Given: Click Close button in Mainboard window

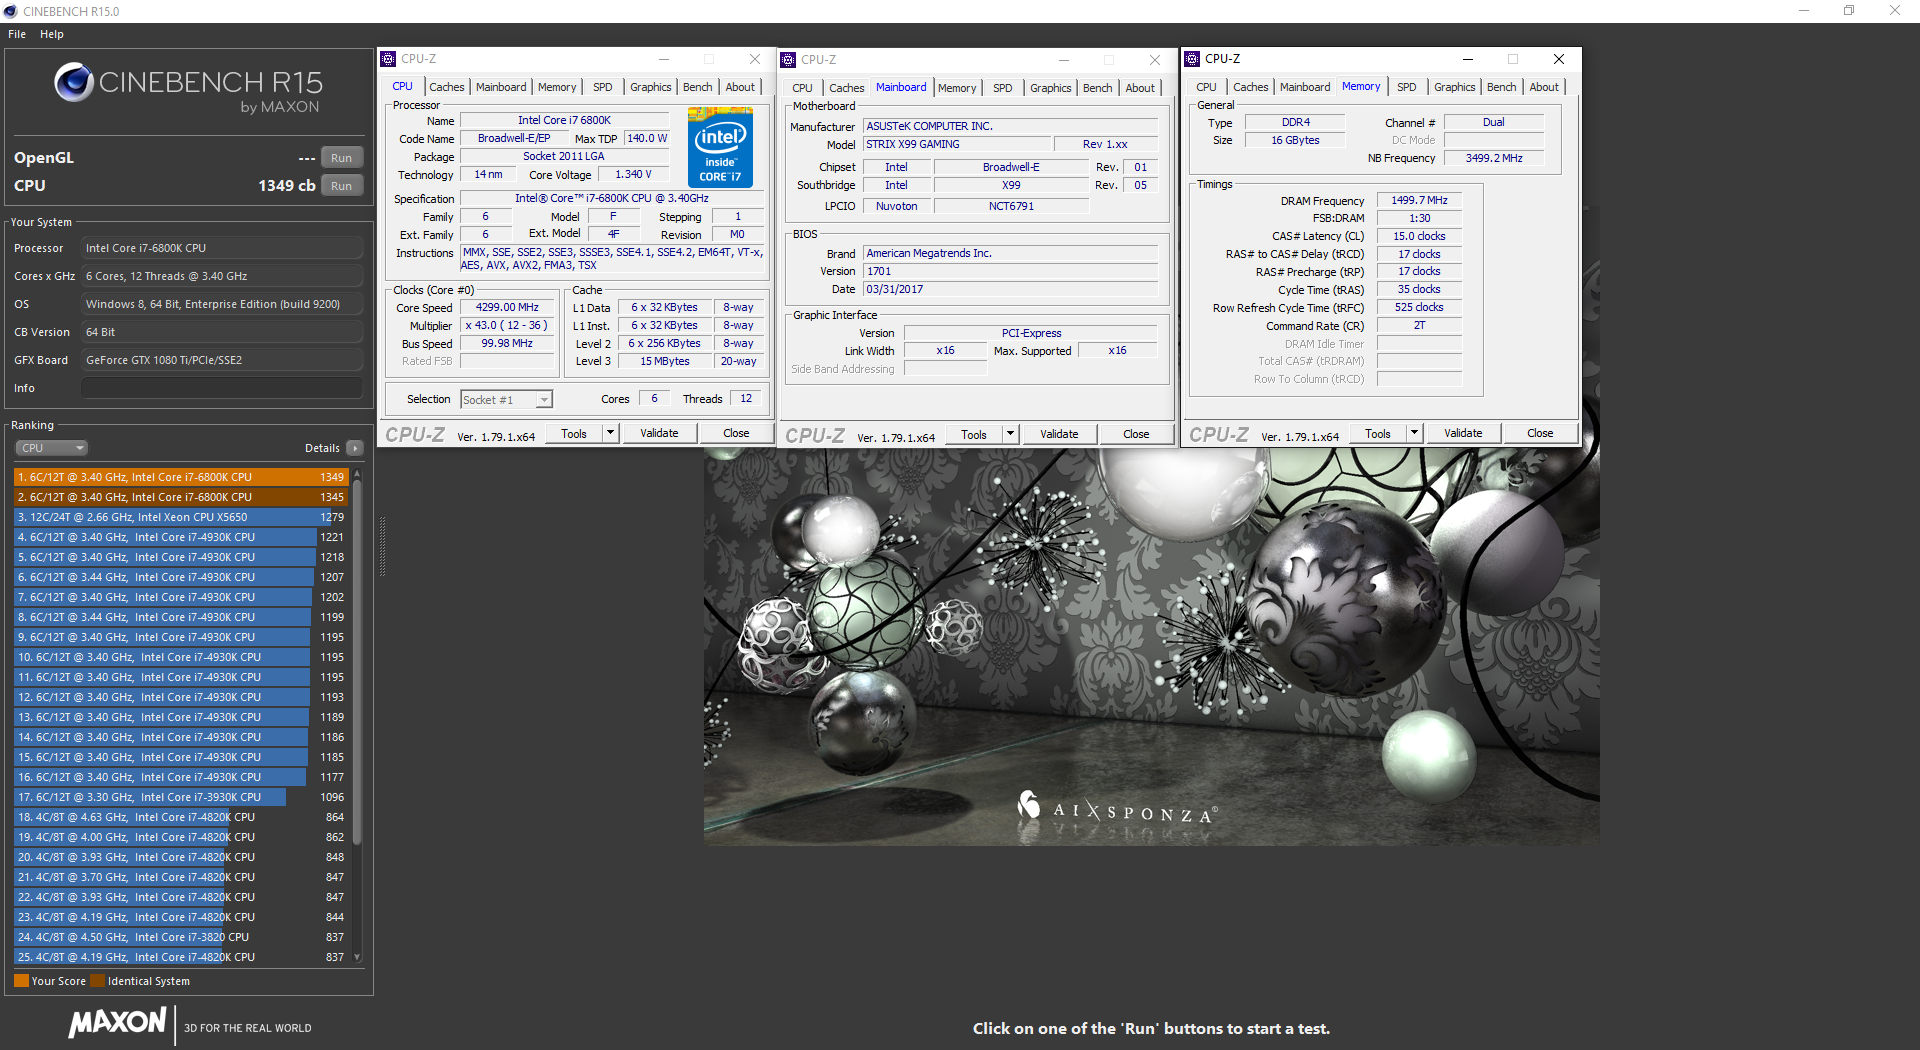Looking at the screenshot, I should 1136,434.
